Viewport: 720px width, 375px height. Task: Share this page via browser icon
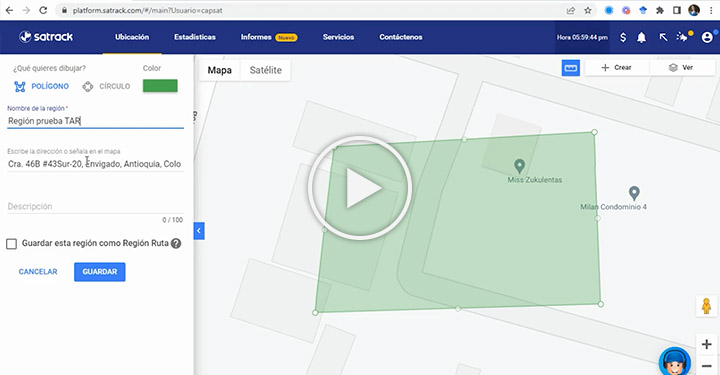(571, 10)
